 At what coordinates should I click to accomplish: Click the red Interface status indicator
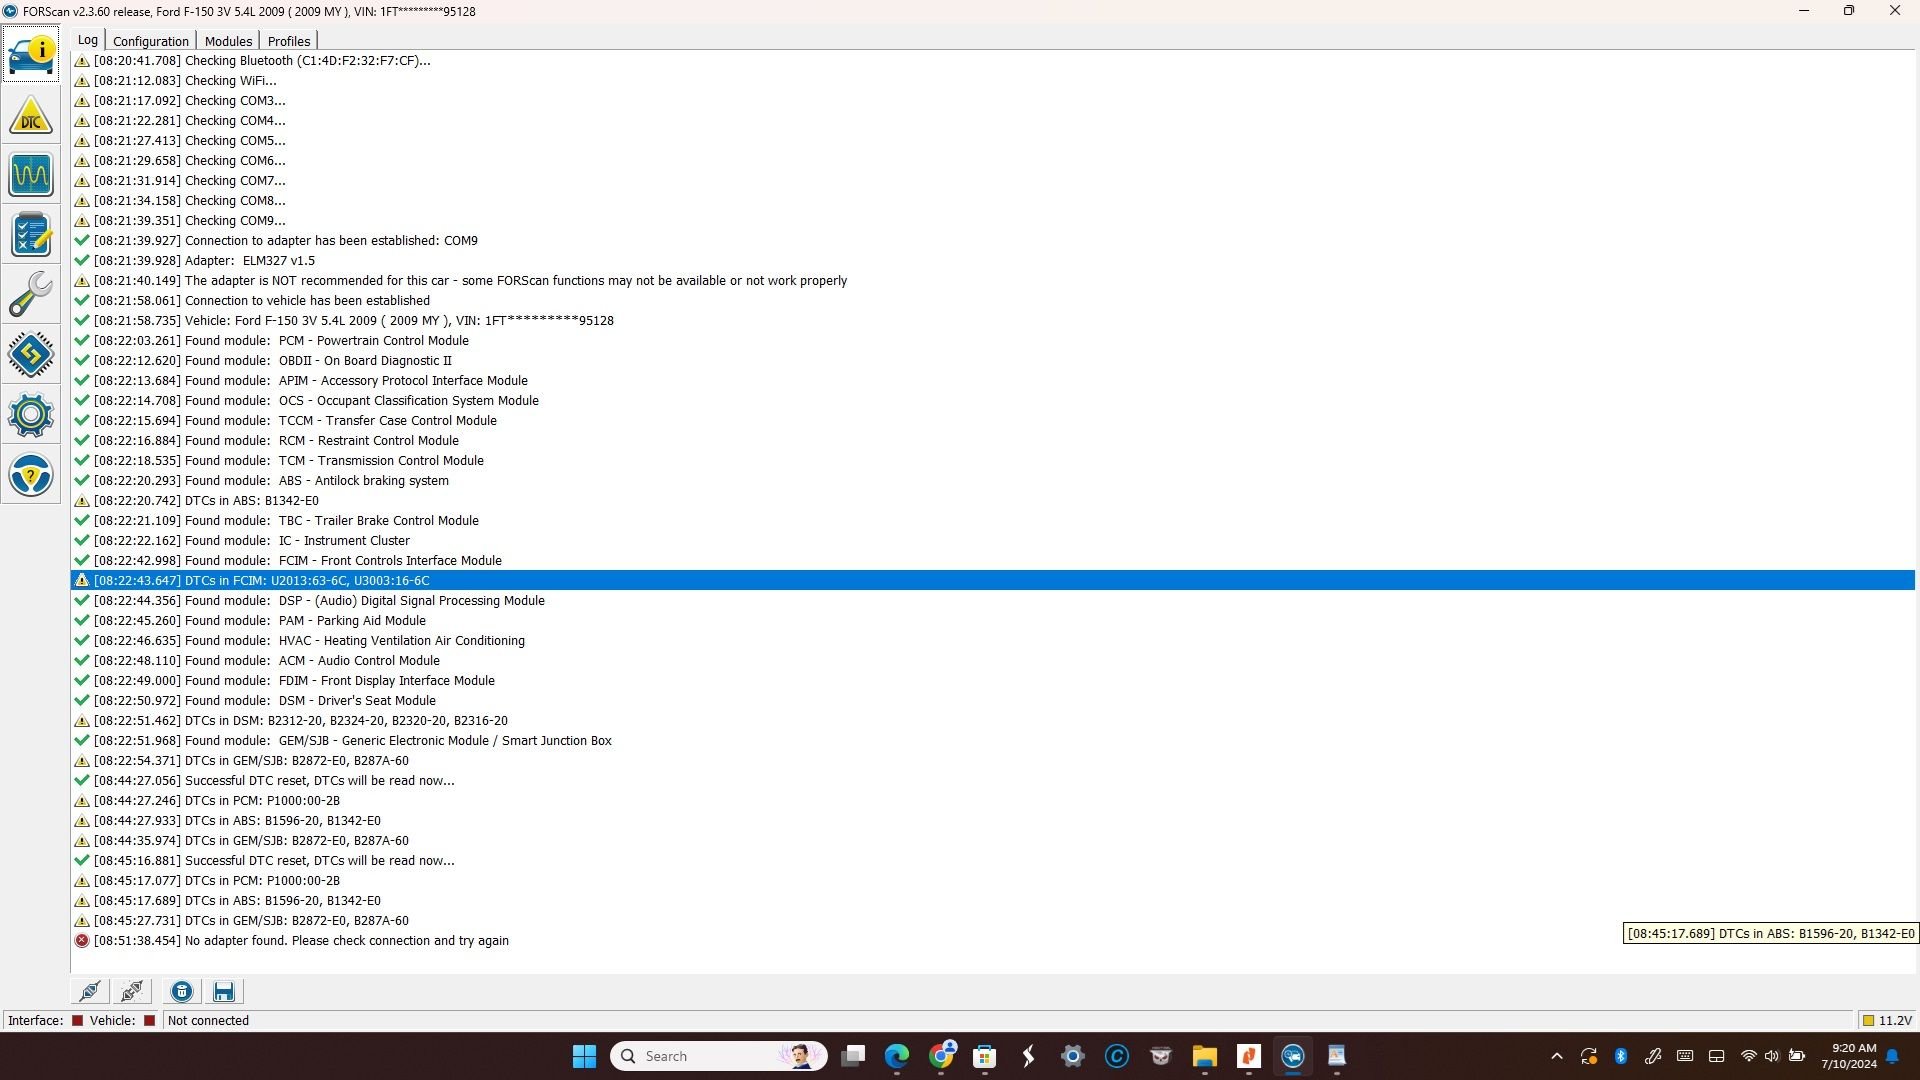tap(77, 1020)
